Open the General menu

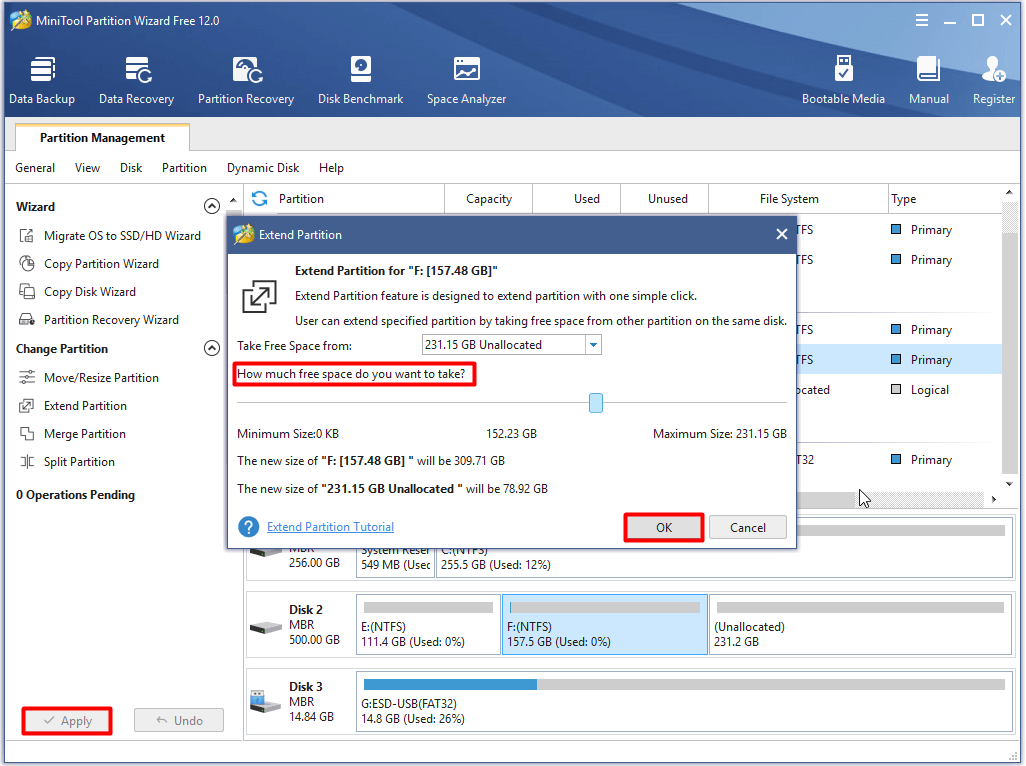(35, 168)
